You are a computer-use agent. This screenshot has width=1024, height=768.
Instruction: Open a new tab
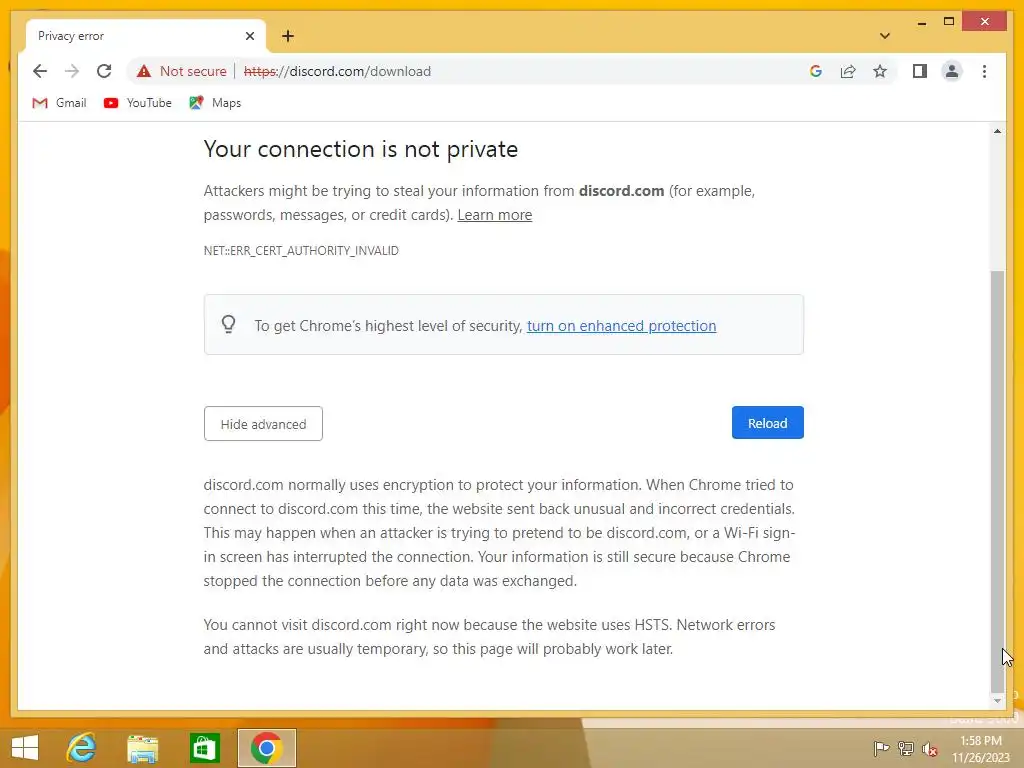coord(288,36)
